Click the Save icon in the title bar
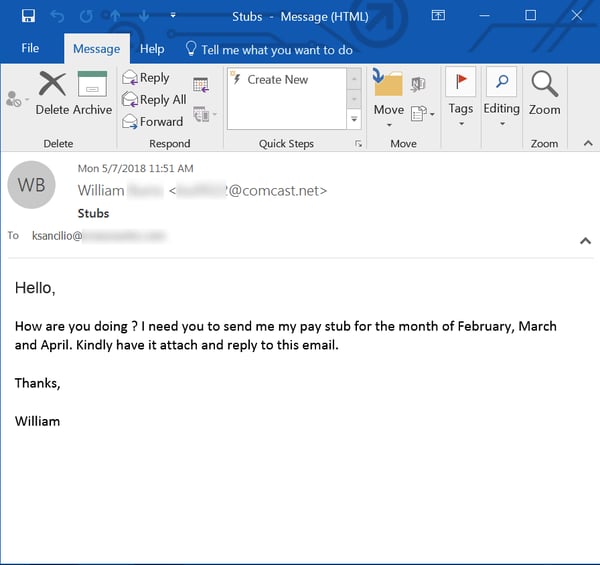The image size is (600, 565). click(x=28, y=15)
